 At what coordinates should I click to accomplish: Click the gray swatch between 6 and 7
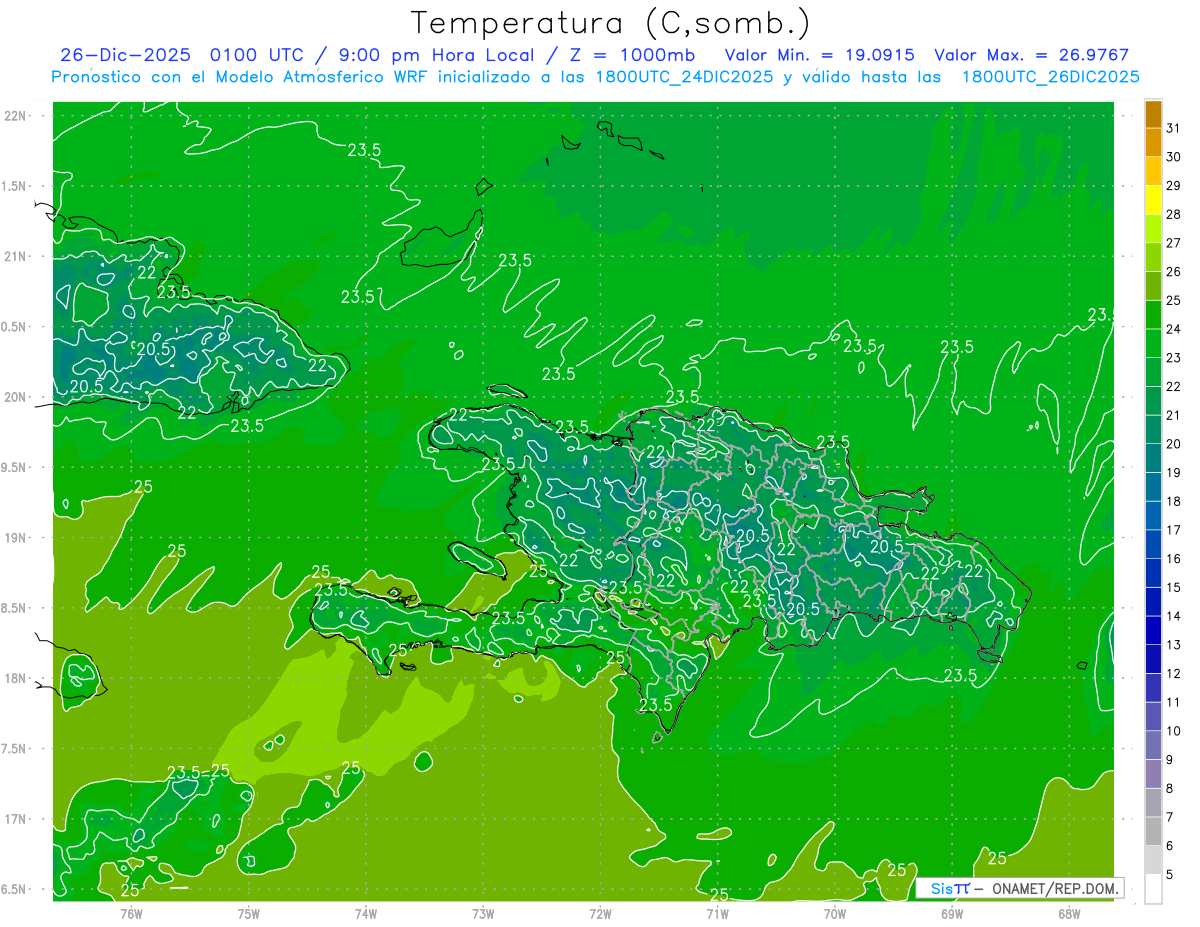click(x=1153, y=831)
